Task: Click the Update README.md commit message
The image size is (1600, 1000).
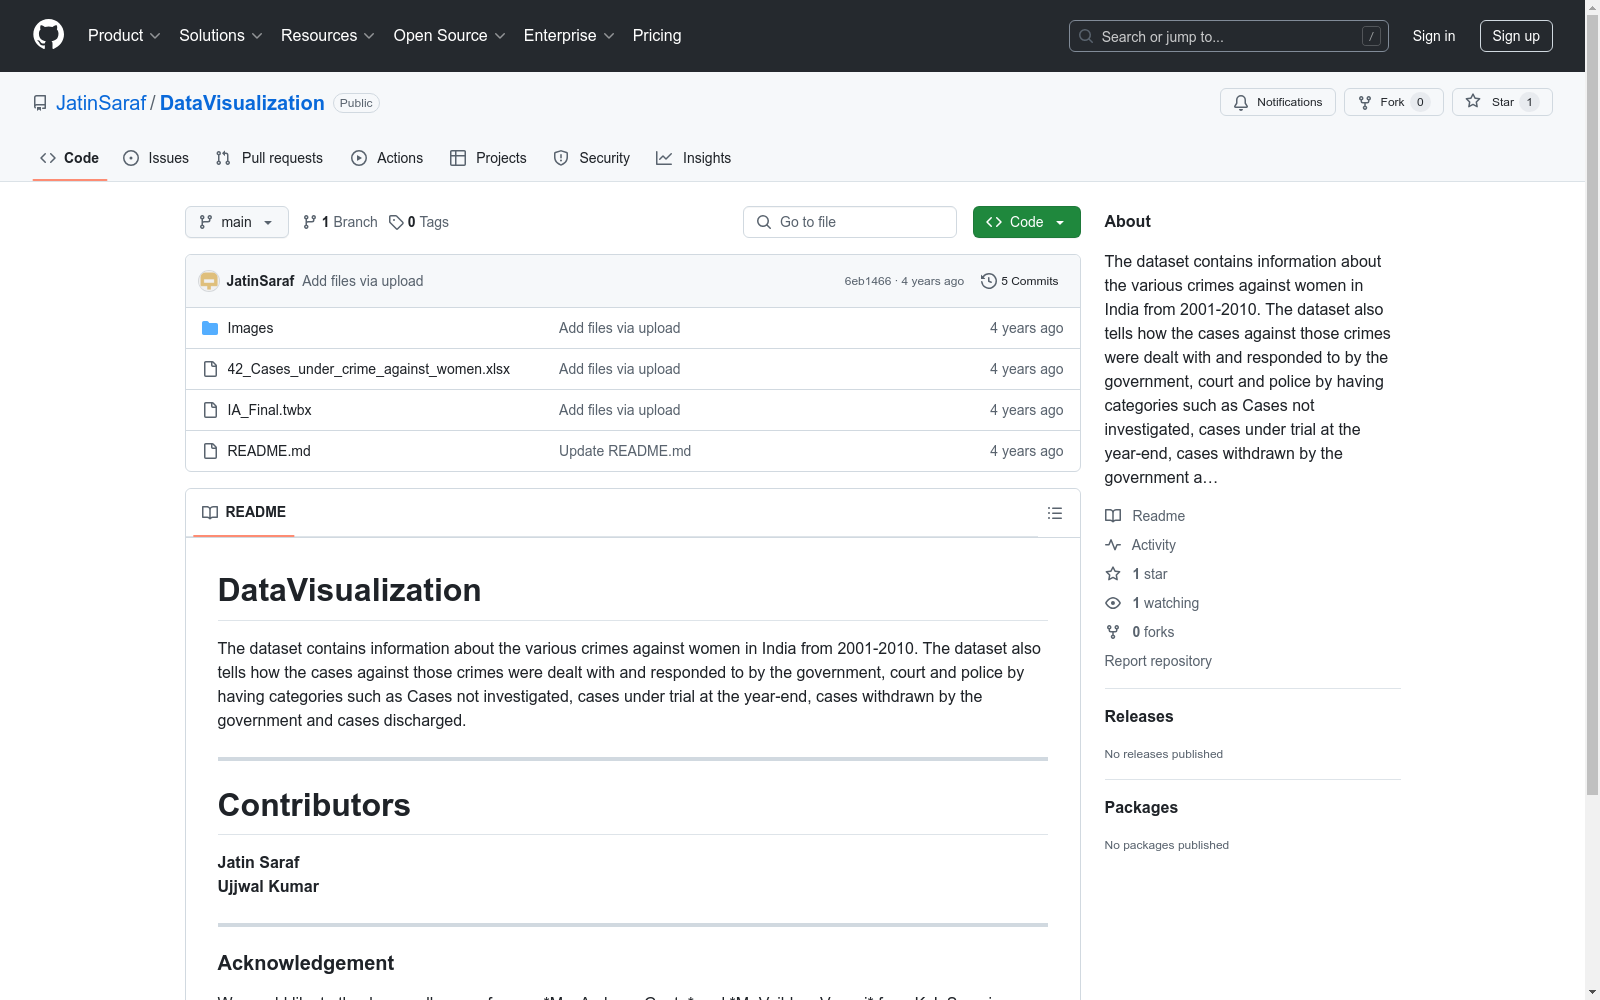Action: pos(625,451)
